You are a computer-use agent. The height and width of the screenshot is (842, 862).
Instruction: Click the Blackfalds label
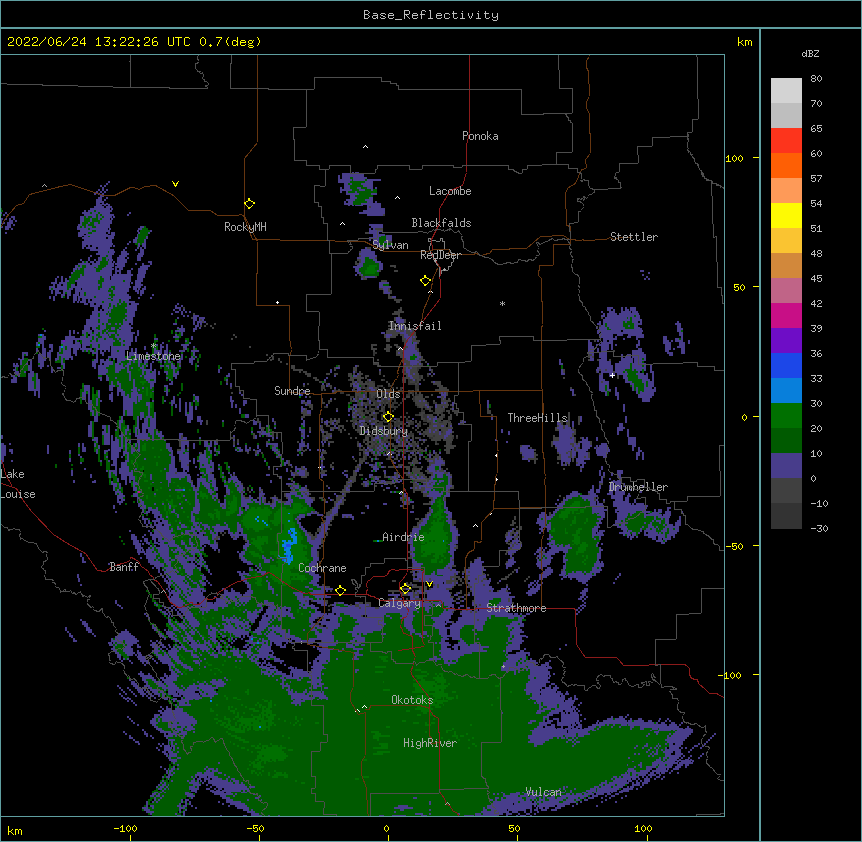441,223
